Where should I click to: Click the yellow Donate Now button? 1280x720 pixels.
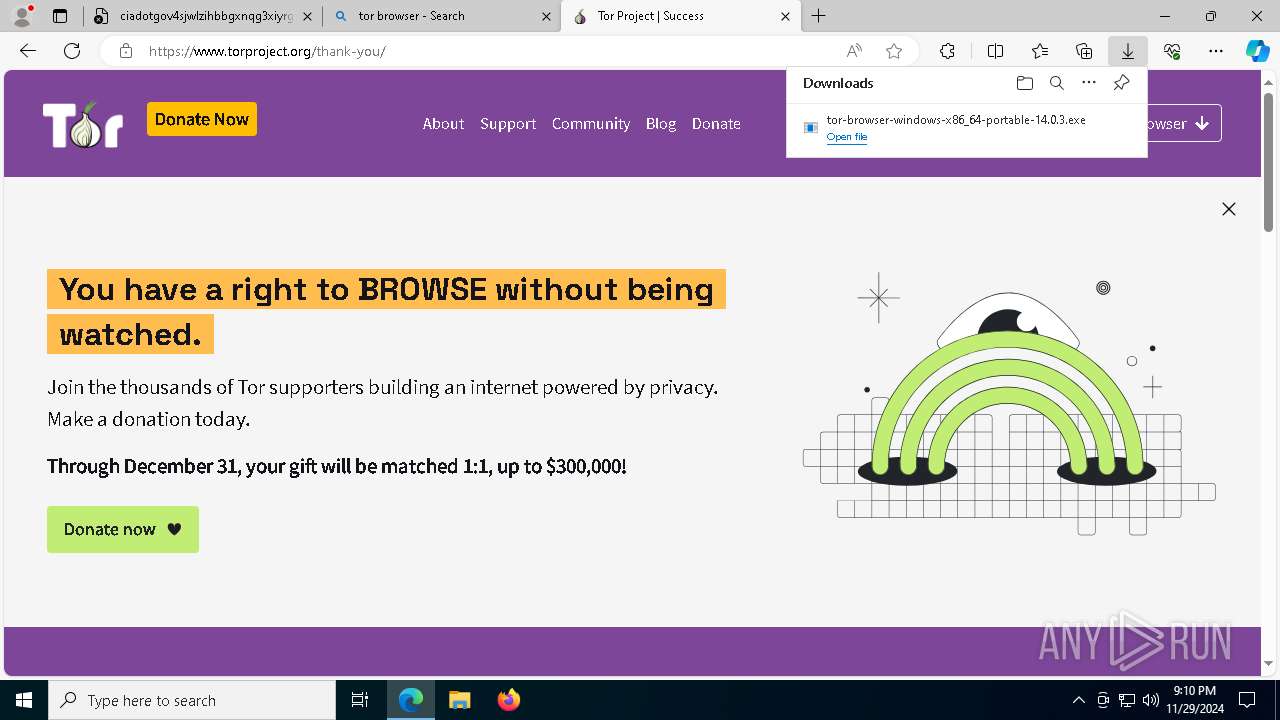pyautogui.click(x=202, y=119)
